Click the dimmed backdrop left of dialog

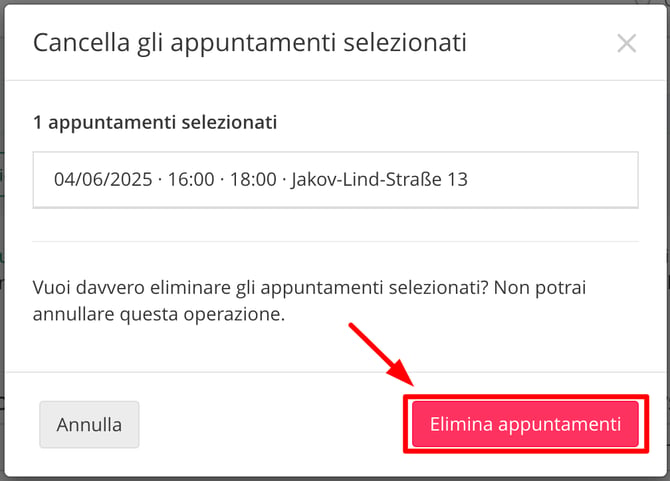(2, 239)
